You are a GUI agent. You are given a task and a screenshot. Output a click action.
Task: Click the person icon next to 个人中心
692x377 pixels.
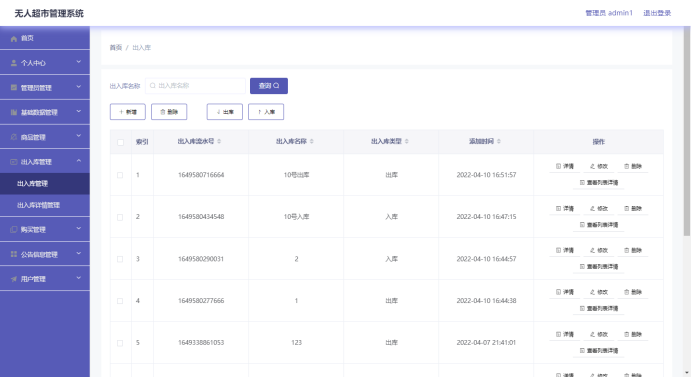tap(14, 63)
